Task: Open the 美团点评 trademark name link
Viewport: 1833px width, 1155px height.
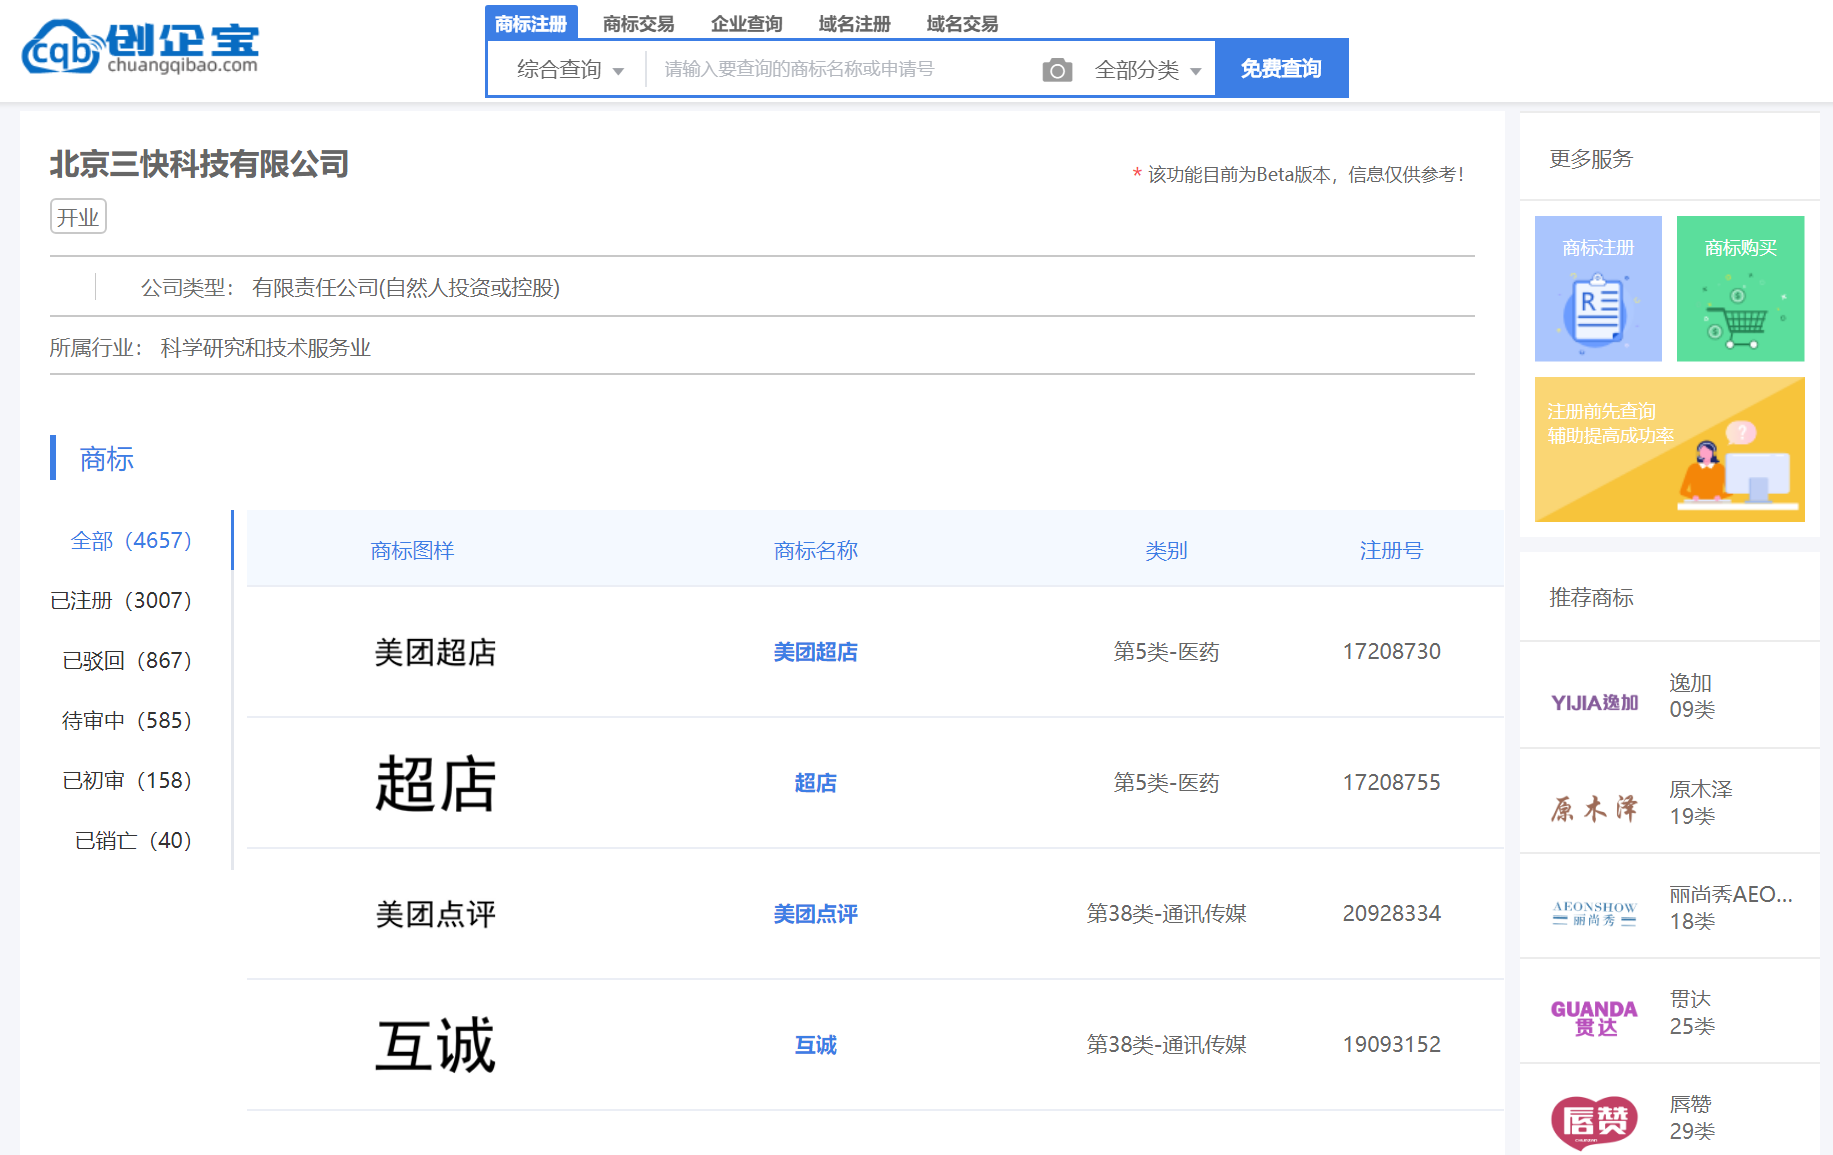Action: click(x=815, y=914)
